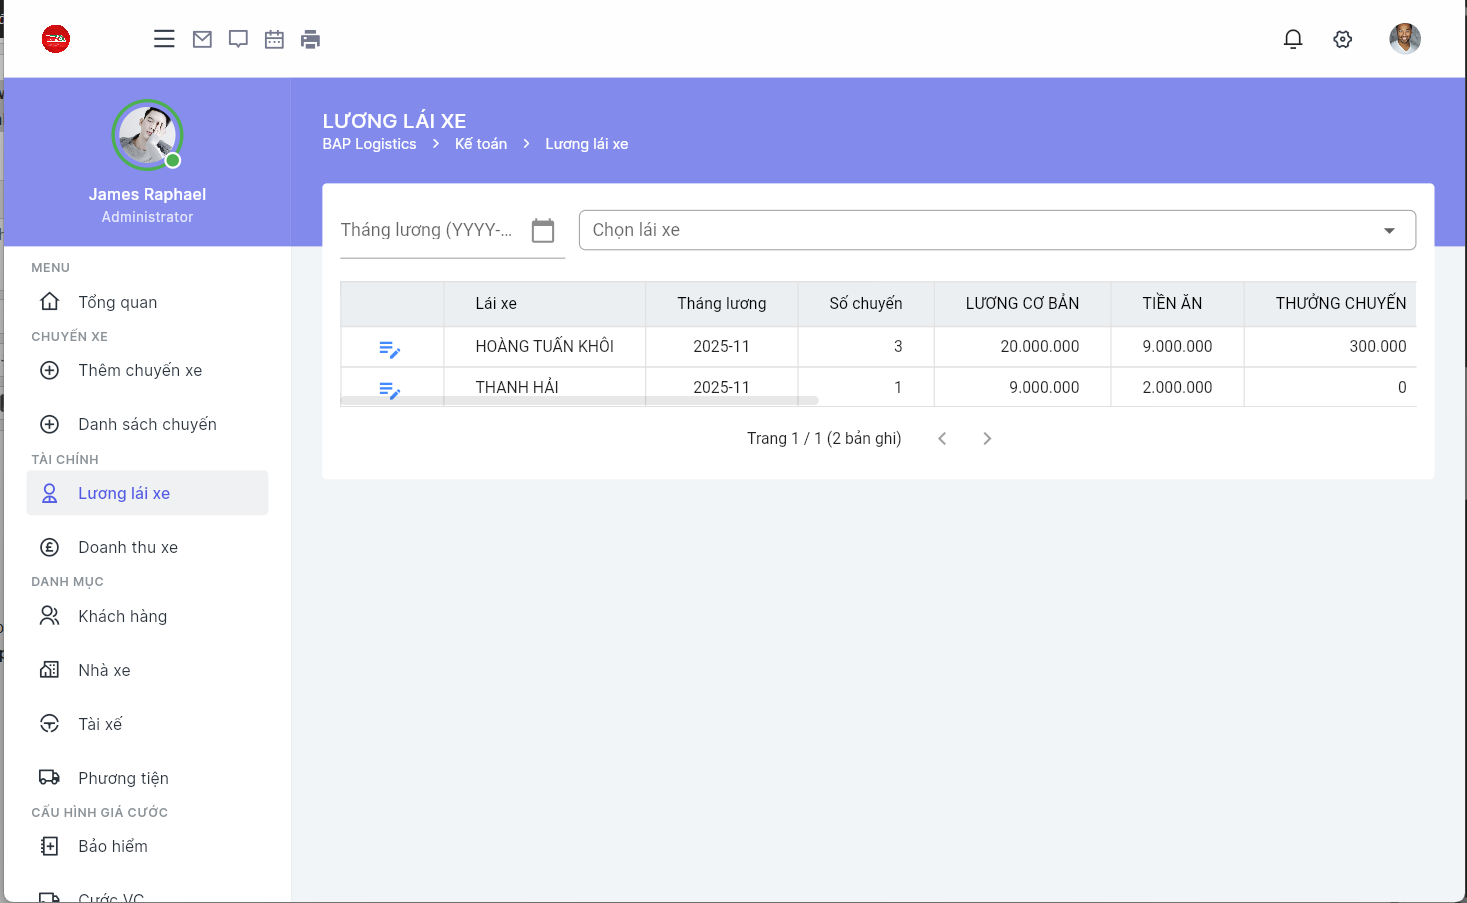Edit THANH HẢI salary row
This screenshot has width=1467, height=903.
(x=390, y=390)
